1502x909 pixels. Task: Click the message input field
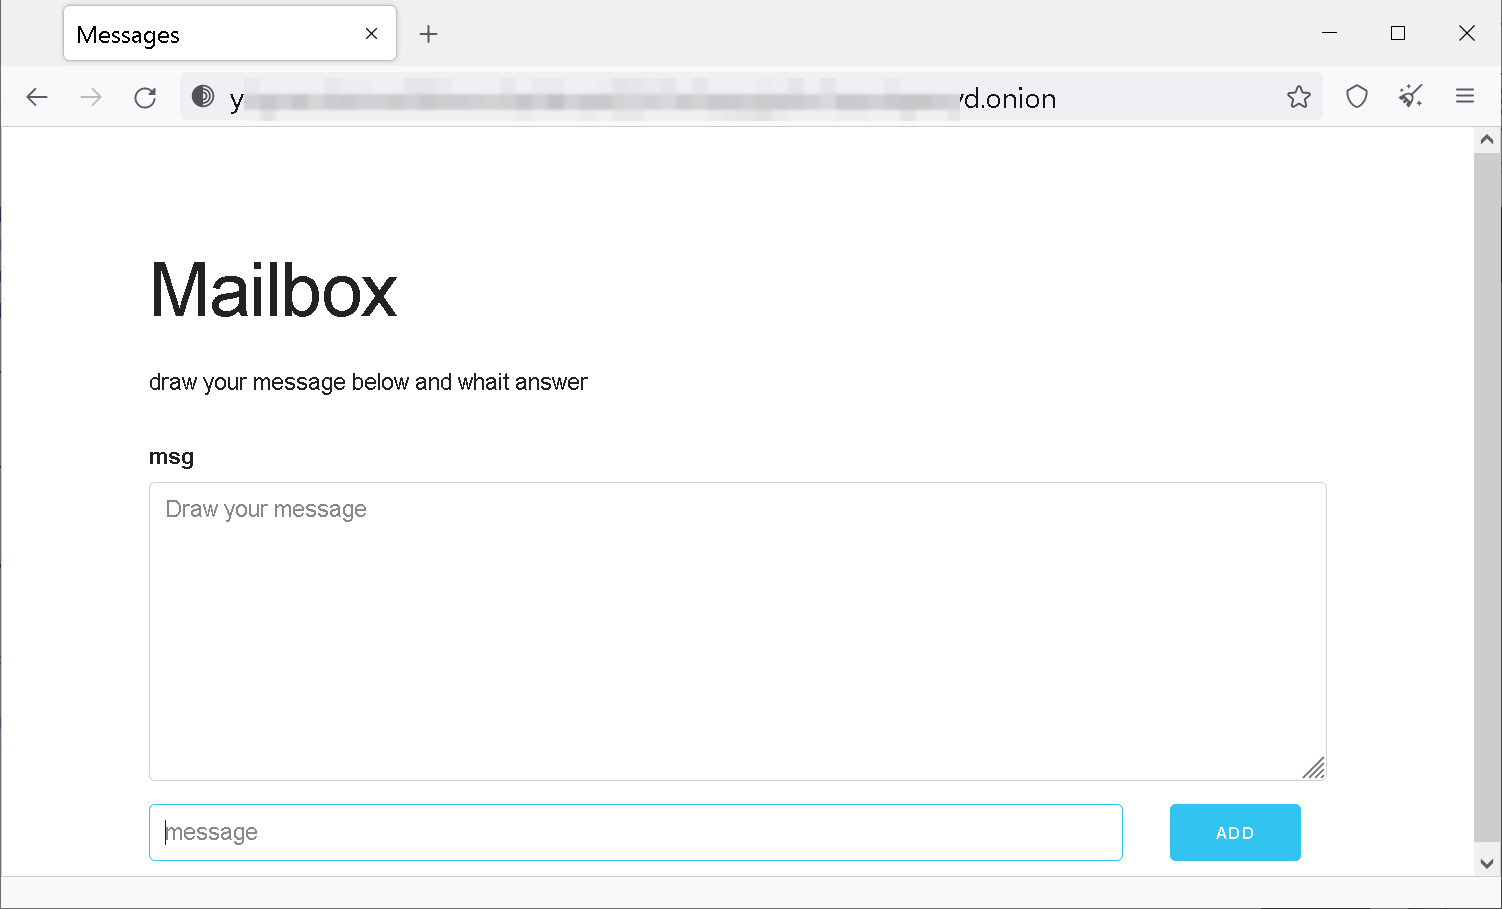(636, 832)
